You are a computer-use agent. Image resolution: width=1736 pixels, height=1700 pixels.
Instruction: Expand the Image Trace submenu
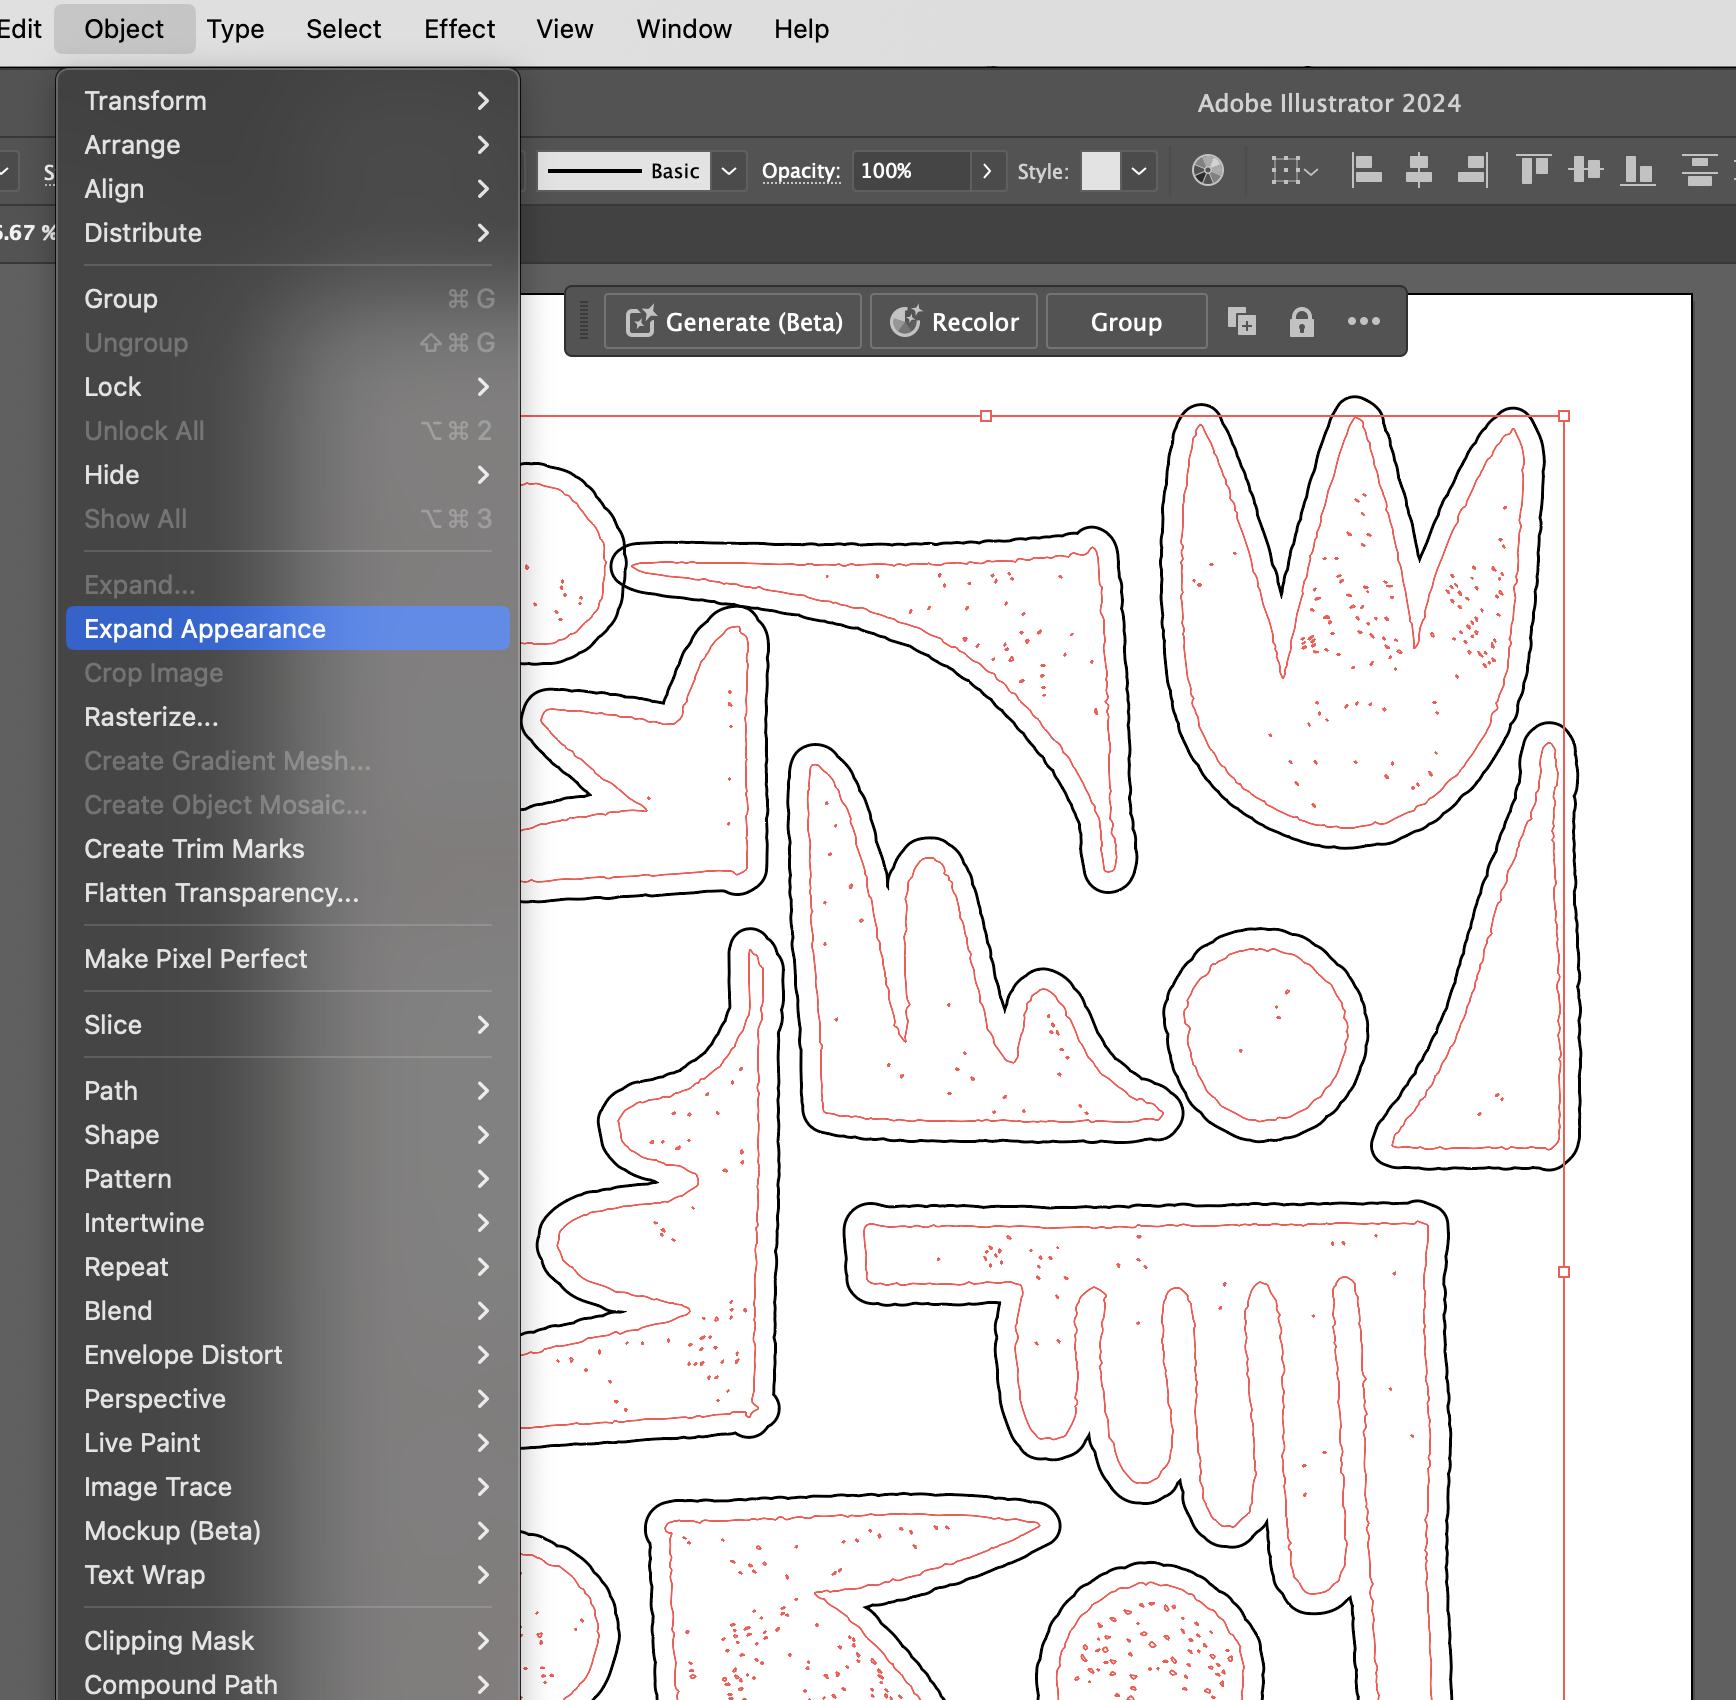point(288,1487)
